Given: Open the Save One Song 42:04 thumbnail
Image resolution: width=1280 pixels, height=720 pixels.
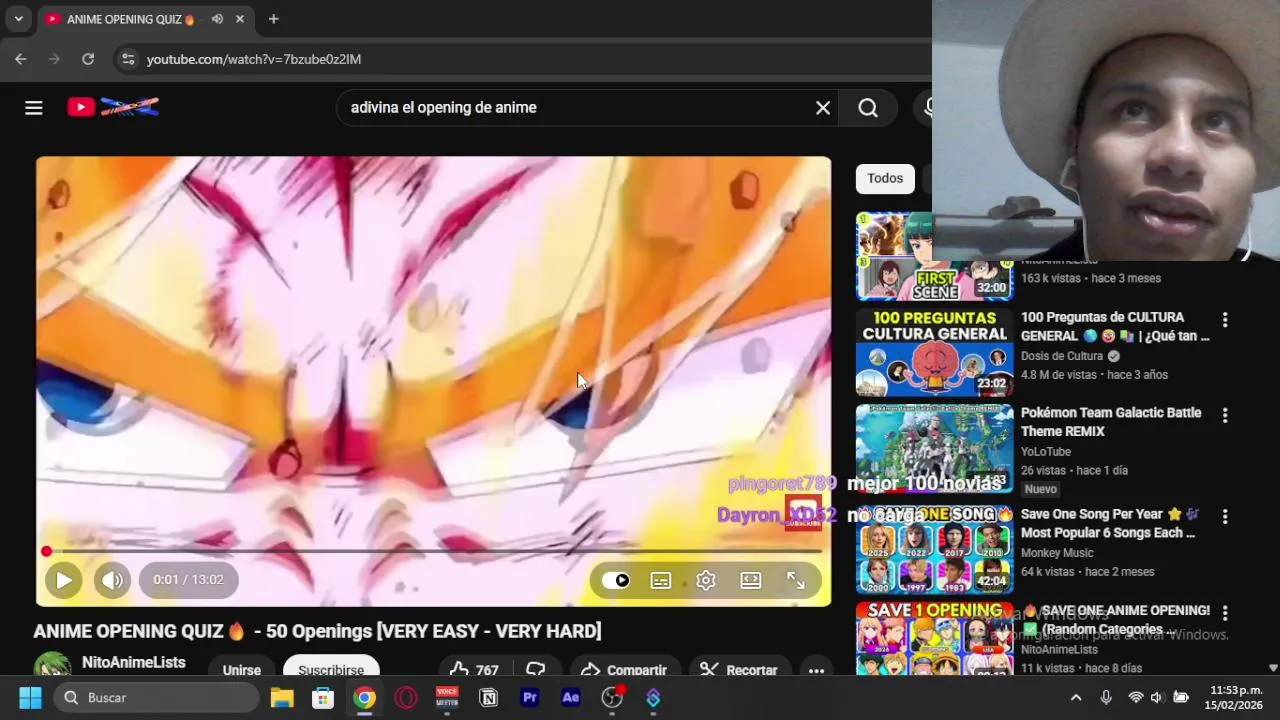Looking at the screenshot, I should (x=935, y=549).
